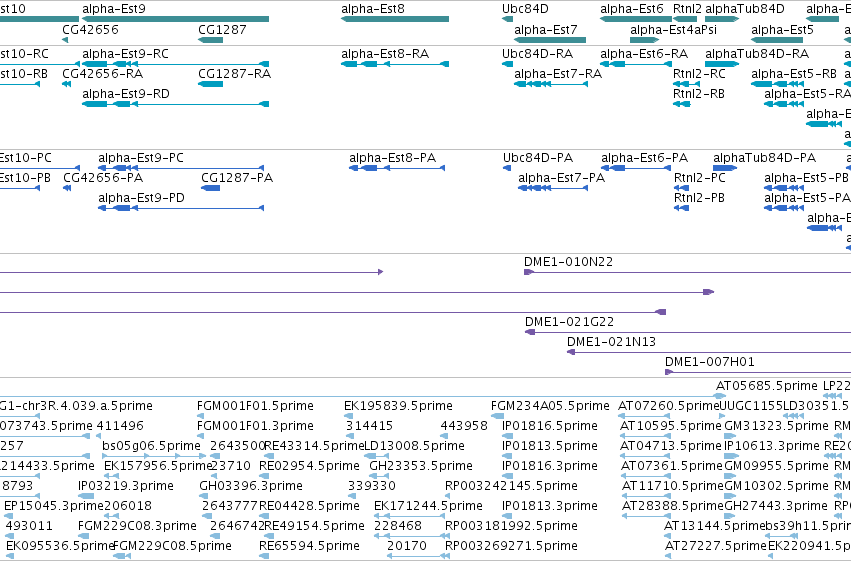Select protein alpha-Est9-PD
The height and width of the screenshot is (561, 851).
141,198
